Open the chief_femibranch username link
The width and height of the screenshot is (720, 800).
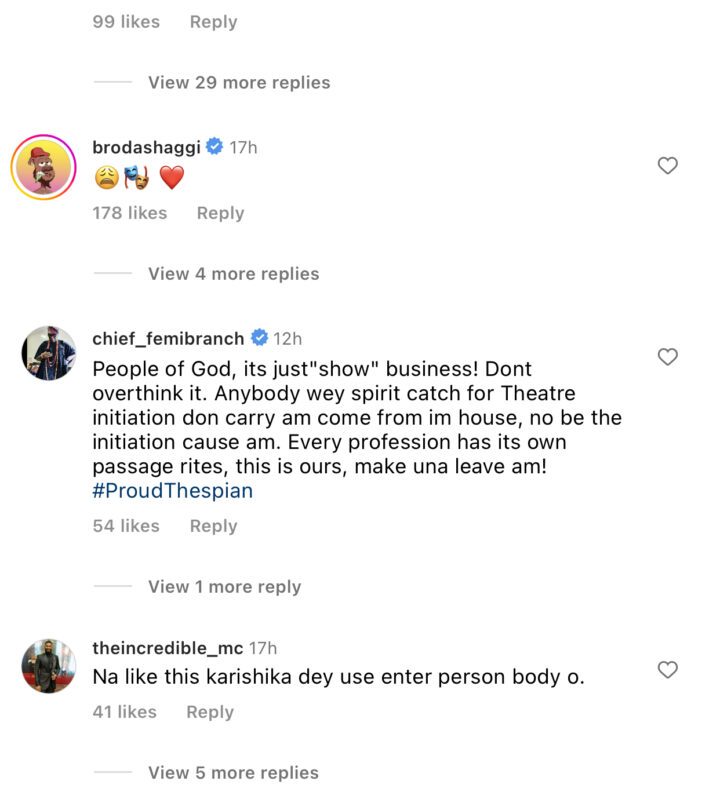[168, 338]
